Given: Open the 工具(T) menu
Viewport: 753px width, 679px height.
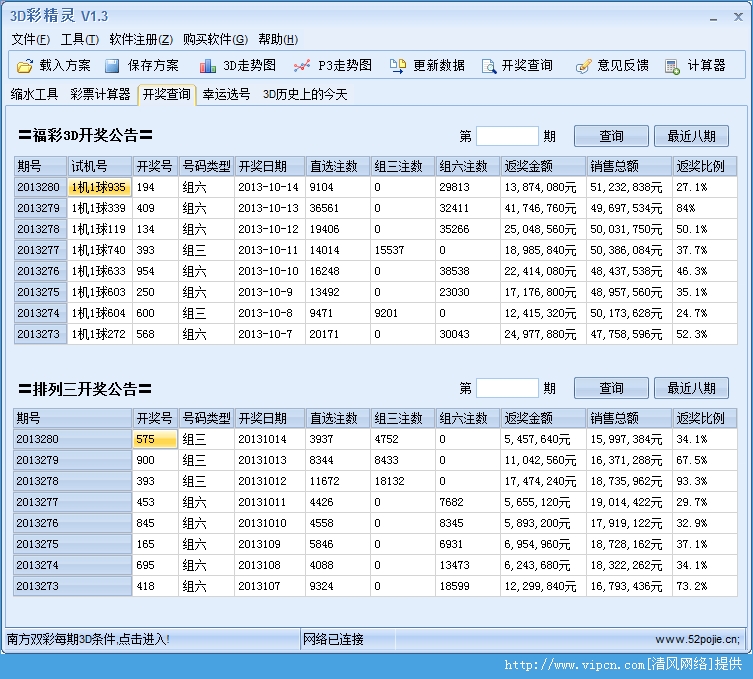Looking at the screenshot, I should pos(80,39).
